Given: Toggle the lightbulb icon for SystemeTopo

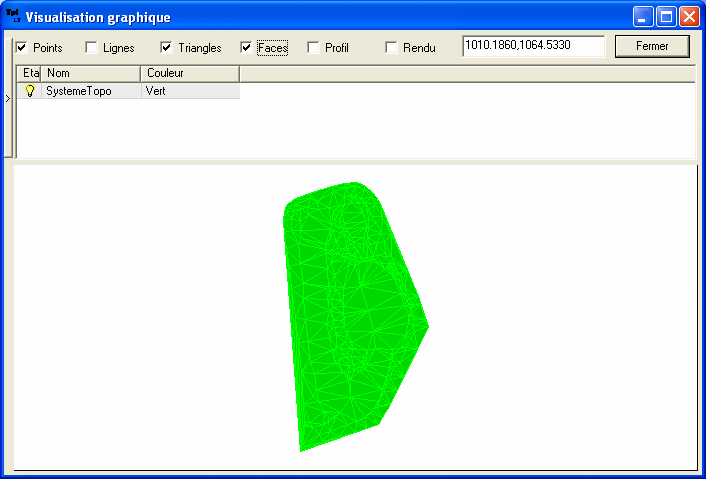Looking at the screenshot, I should [29, 91].
